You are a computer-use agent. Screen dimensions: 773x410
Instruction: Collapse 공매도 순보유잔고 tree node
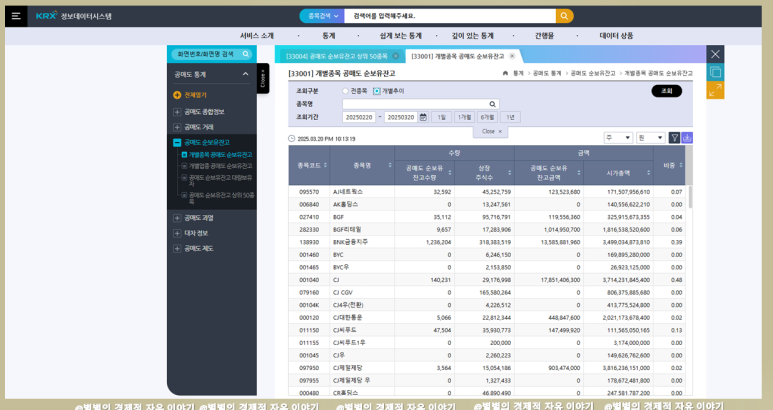pyautogui.click(x=177, y=142)
